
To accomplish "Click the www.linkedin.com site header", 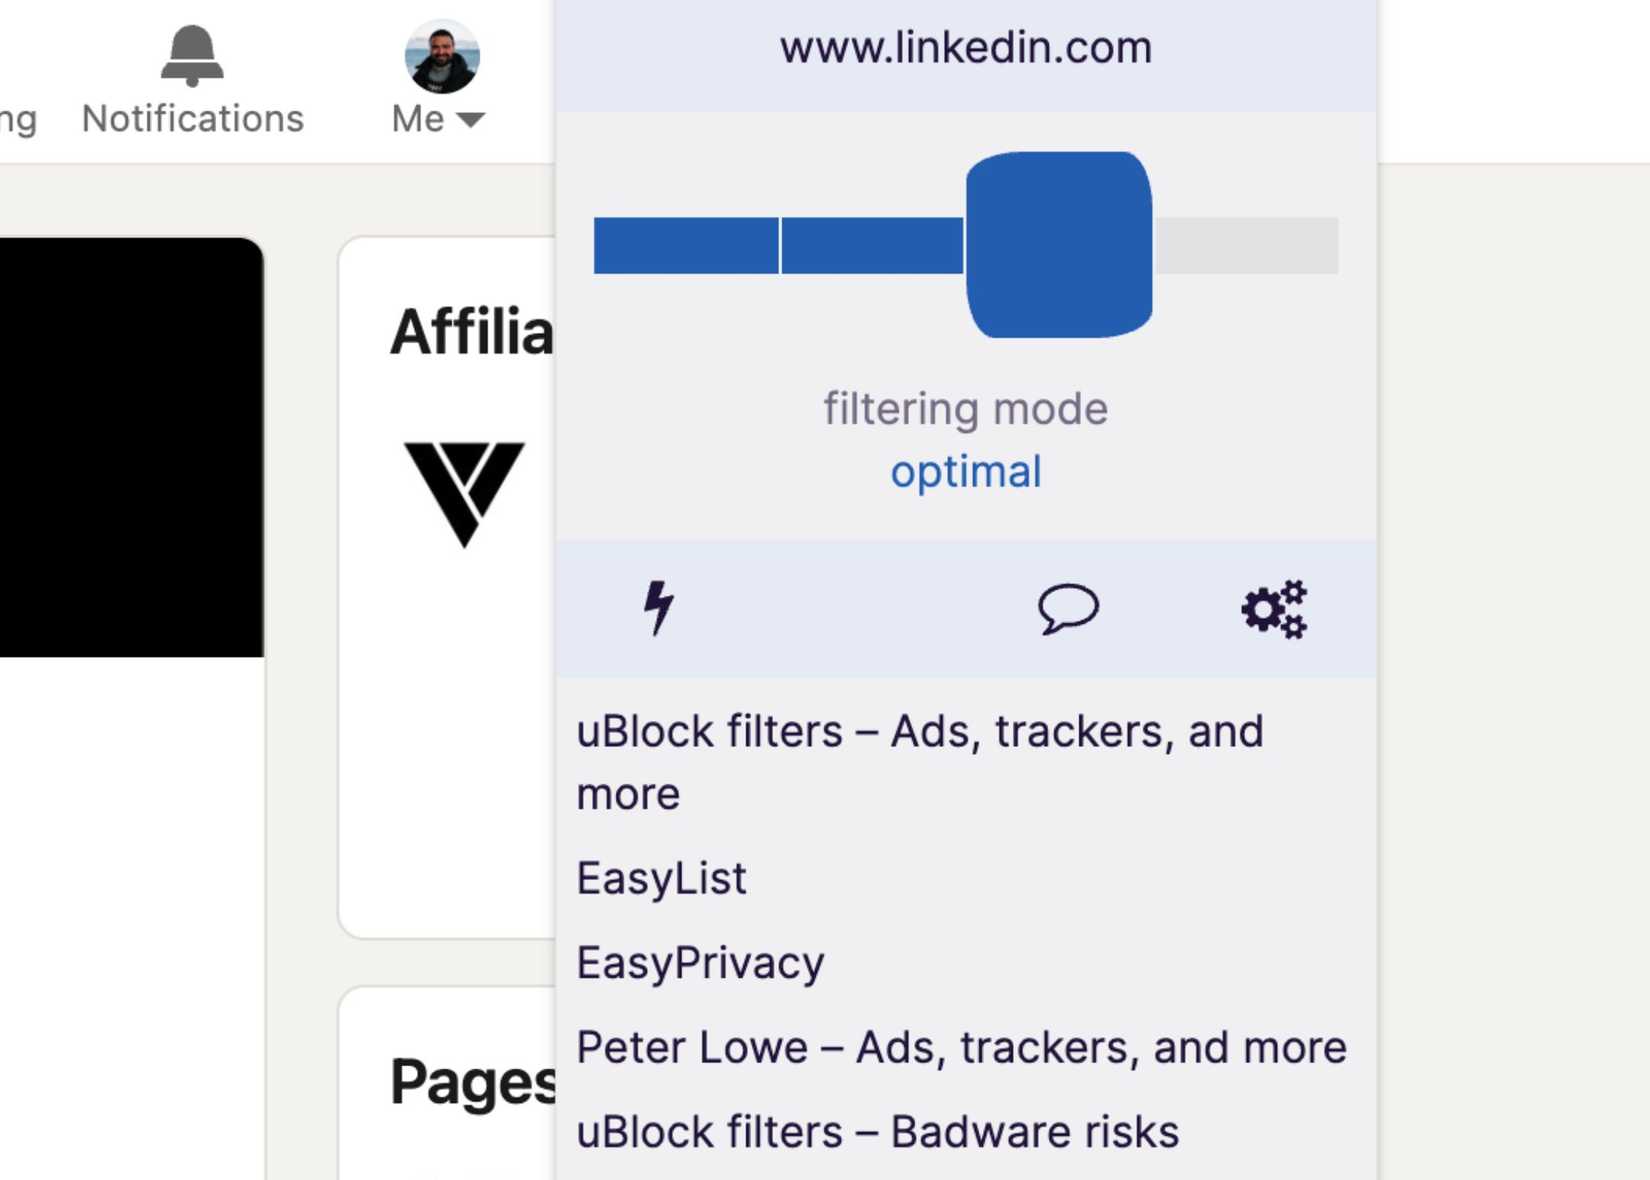I will click(x=966, y=47).
